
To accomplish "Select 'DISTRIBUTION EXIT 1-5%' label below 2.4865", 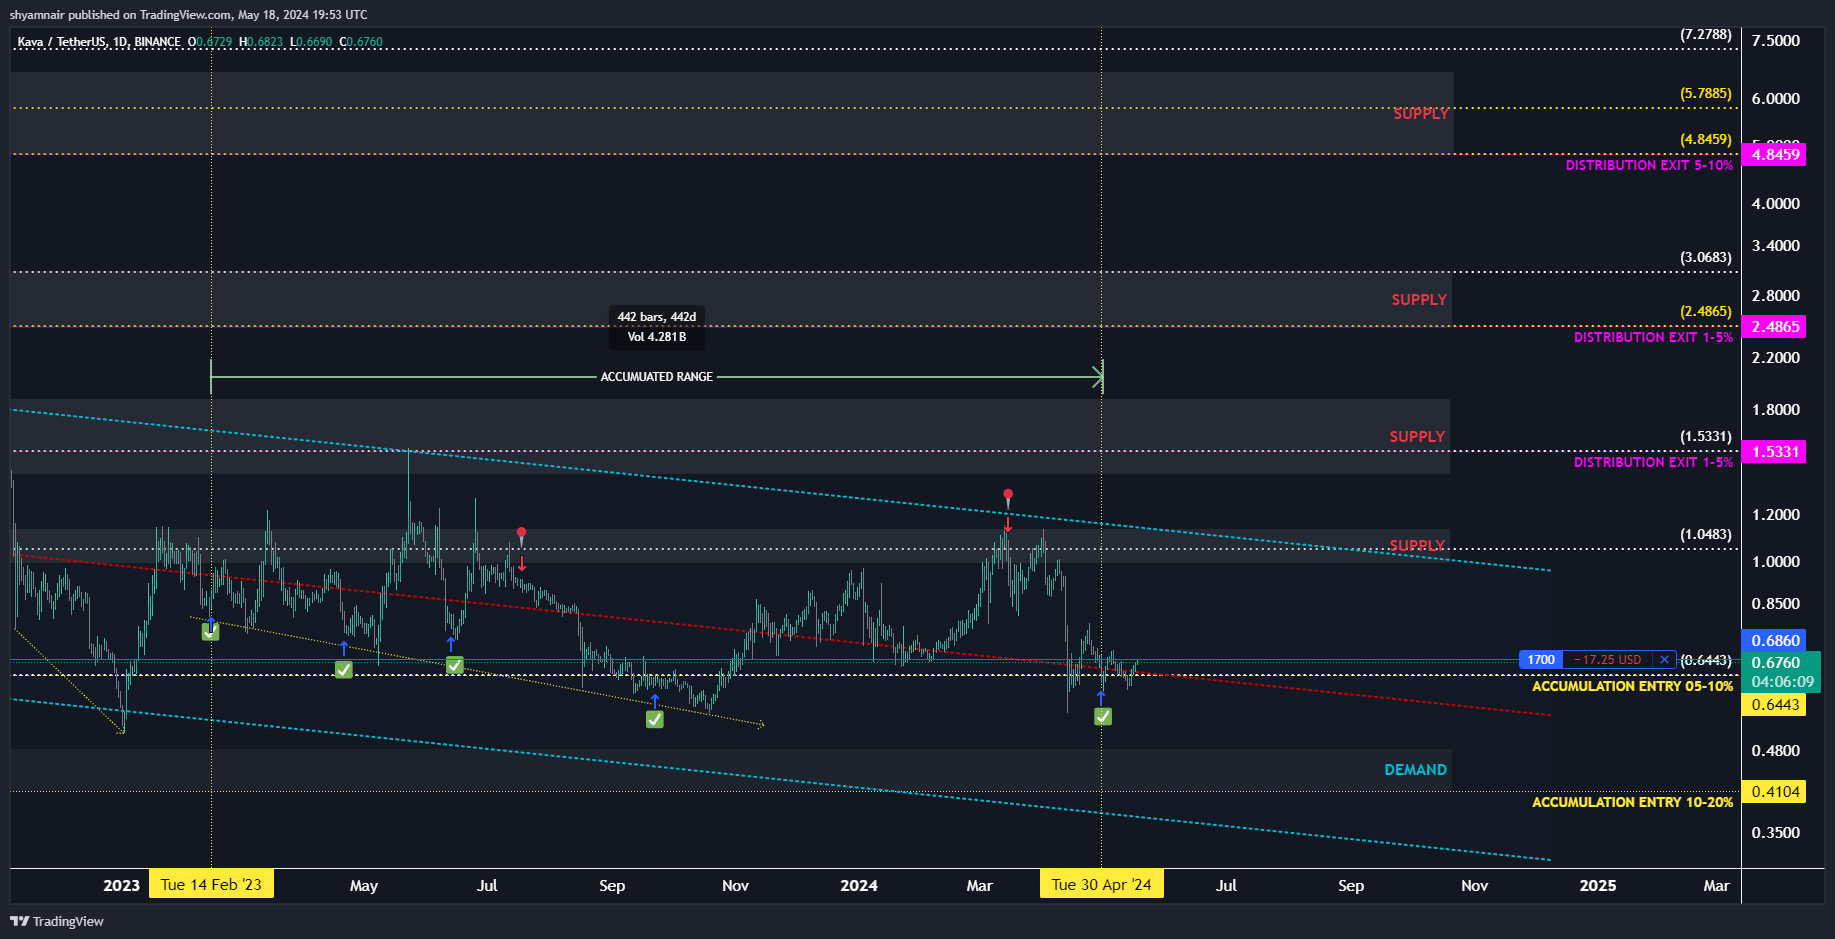I will [x=1653, y=338].
